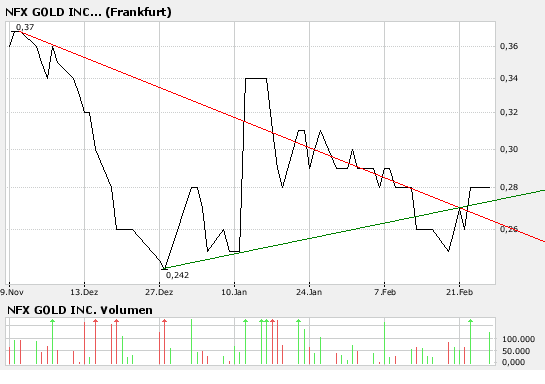The height and width of the screenshot is (384, 545).
Task: Click the 0,26 price axis label
Action: 509,229
